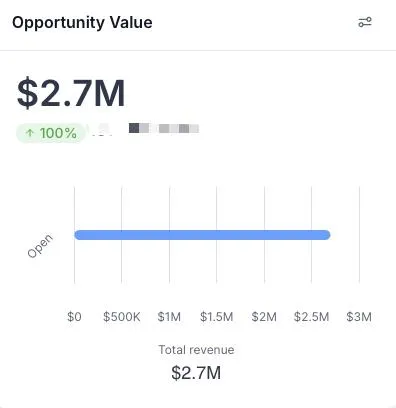Click the $500K axis label

click(122, 316)
